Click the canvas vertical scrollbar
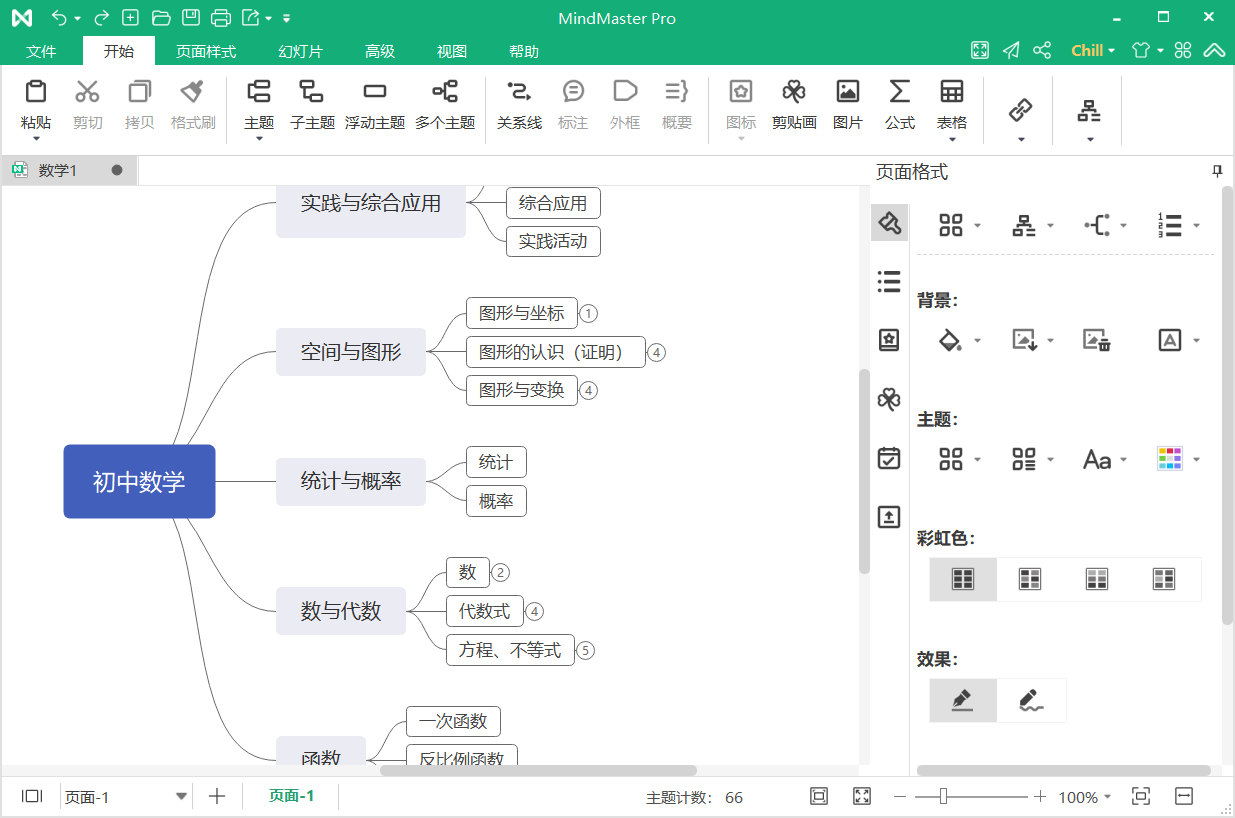 tap(864, 471)
